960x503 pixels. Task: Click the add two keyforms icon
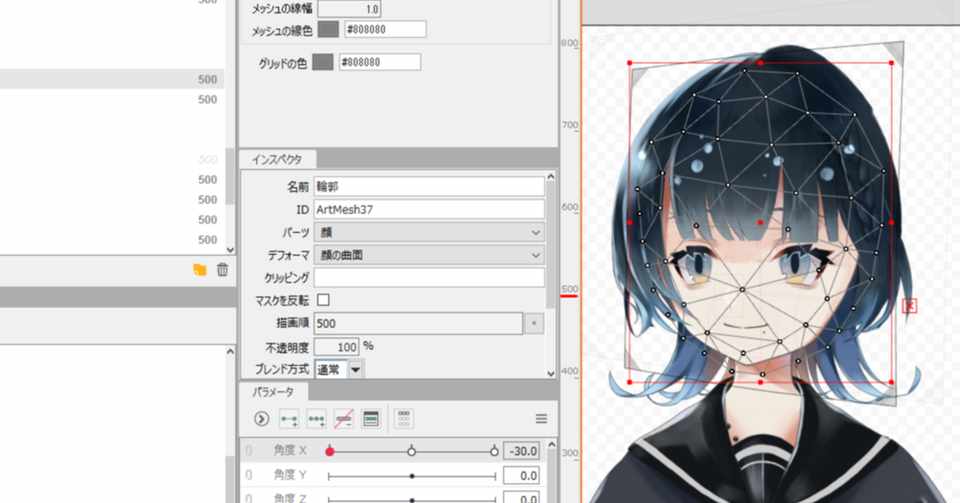click(289, 419)
